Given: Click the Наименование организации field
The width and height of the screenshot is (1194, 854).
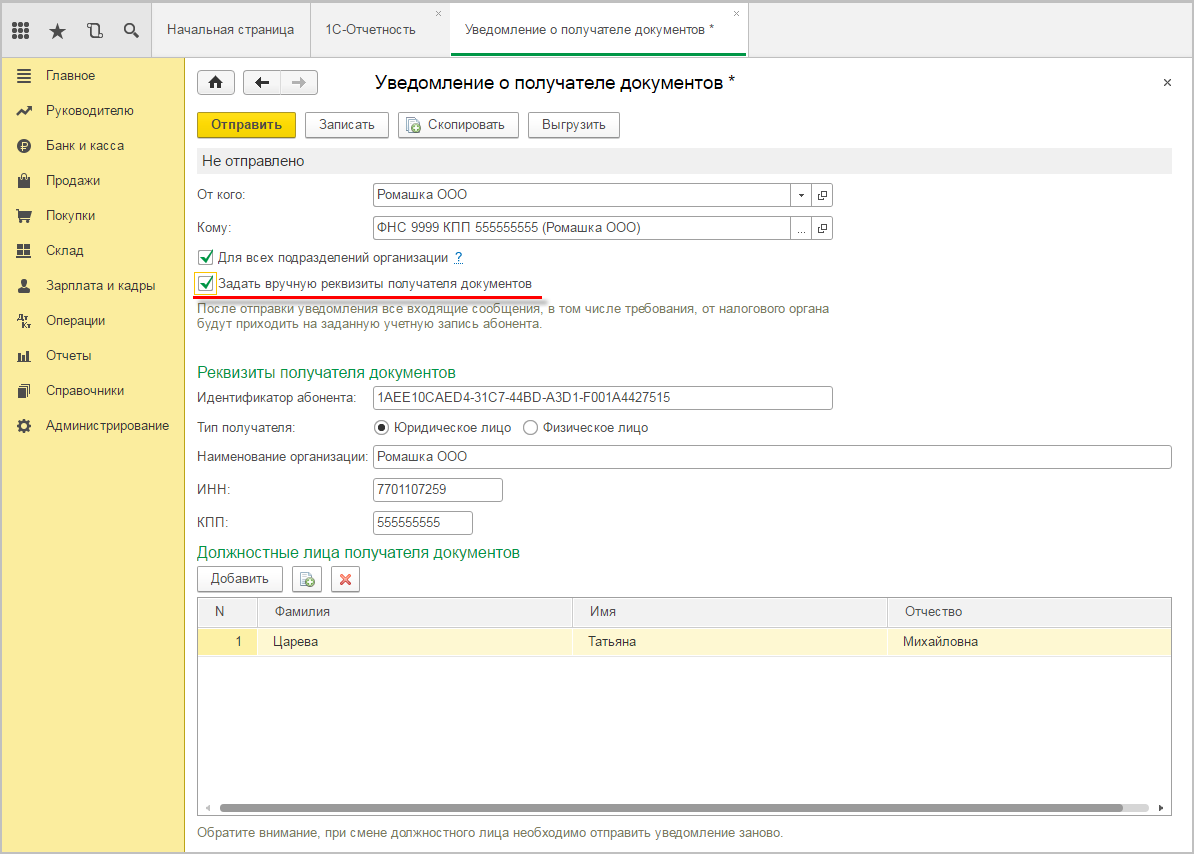Looking at the screenshot, I should pos(772,457).
